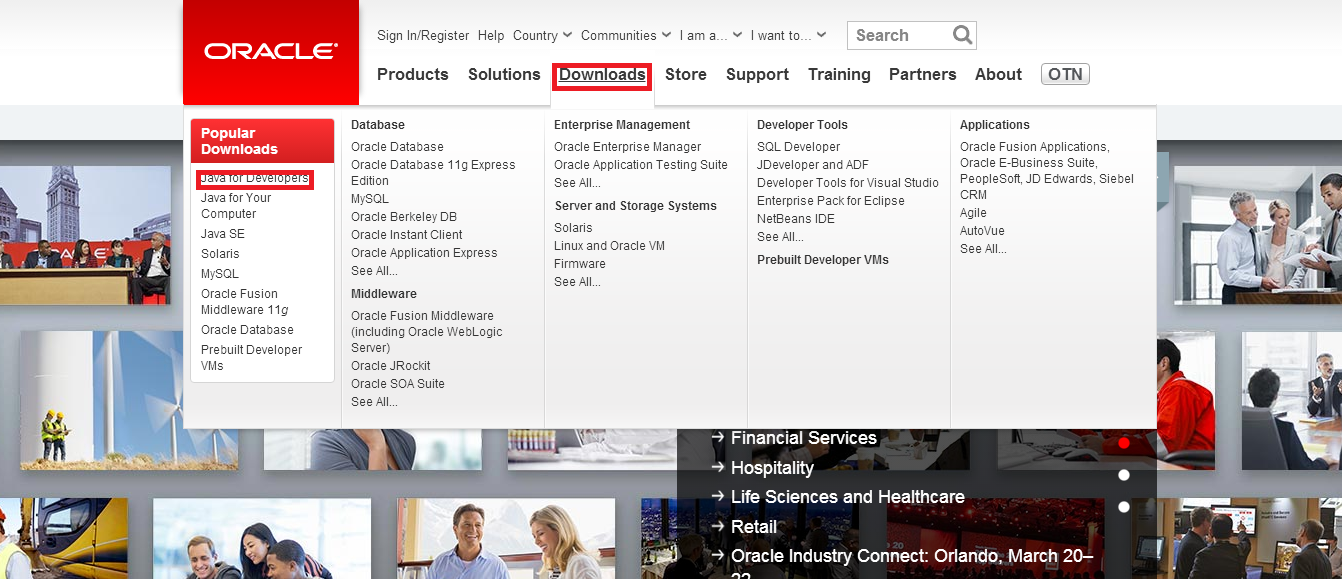Open Java SE under Popular Downloads
This screenshot has height=579, width=1342.
pyautogui.click(x=223, y=234)
